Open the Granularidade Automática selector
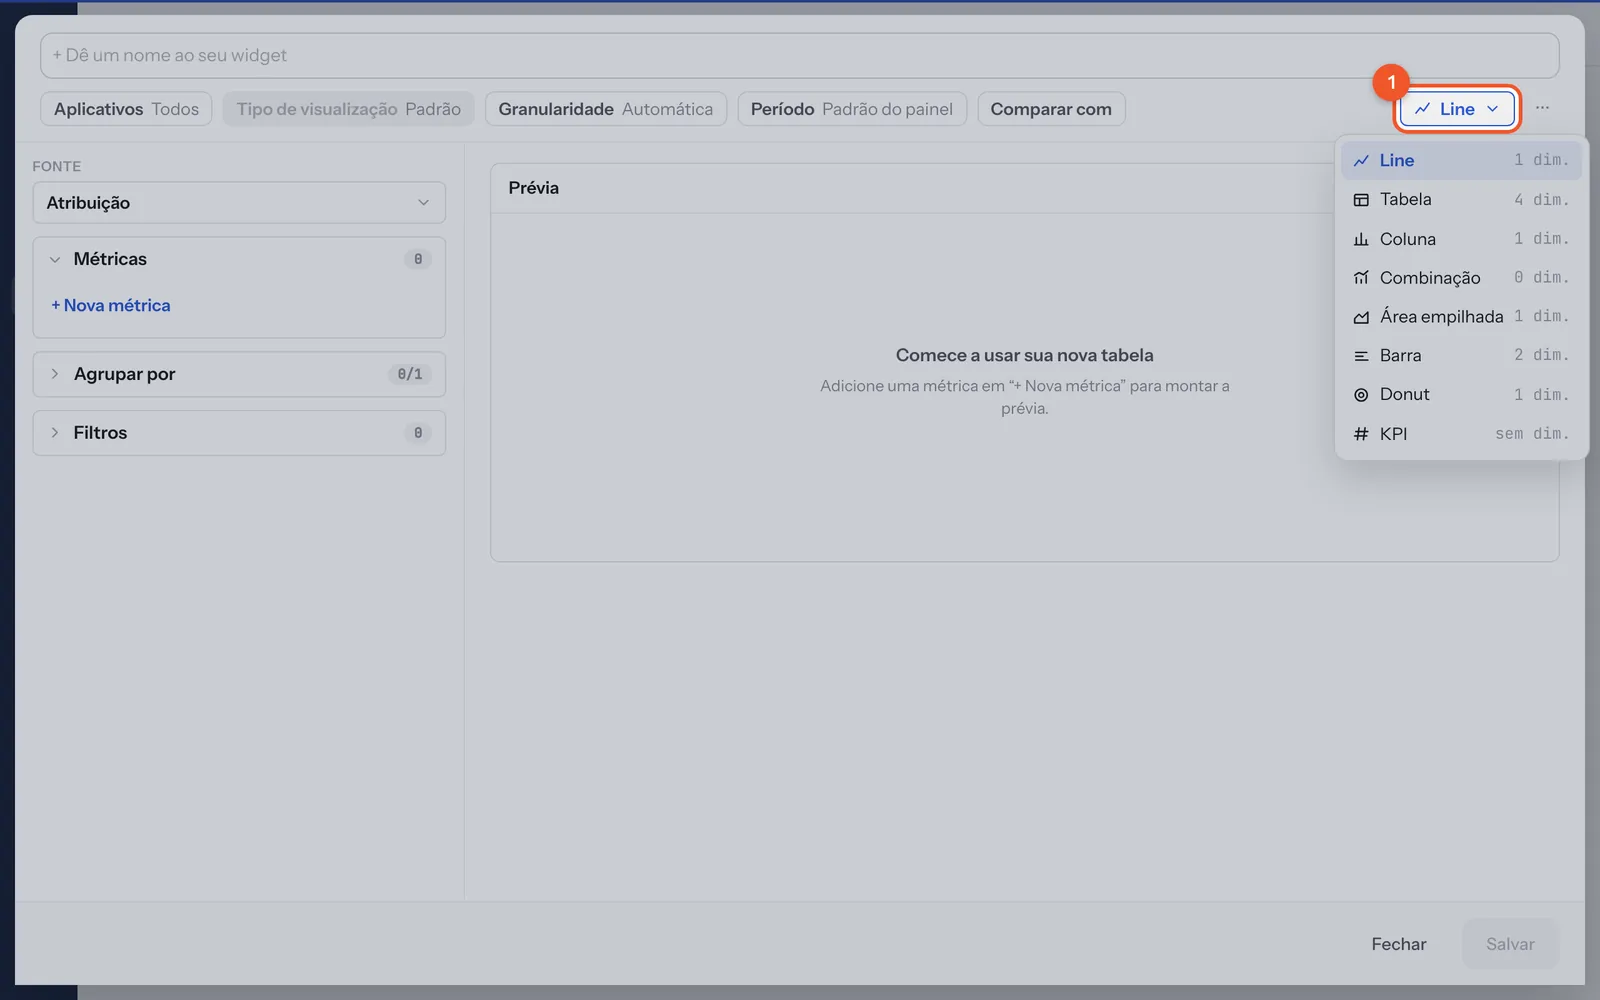The height and width of the screenshot is (1000, 1600). click(x=606, y=109)
